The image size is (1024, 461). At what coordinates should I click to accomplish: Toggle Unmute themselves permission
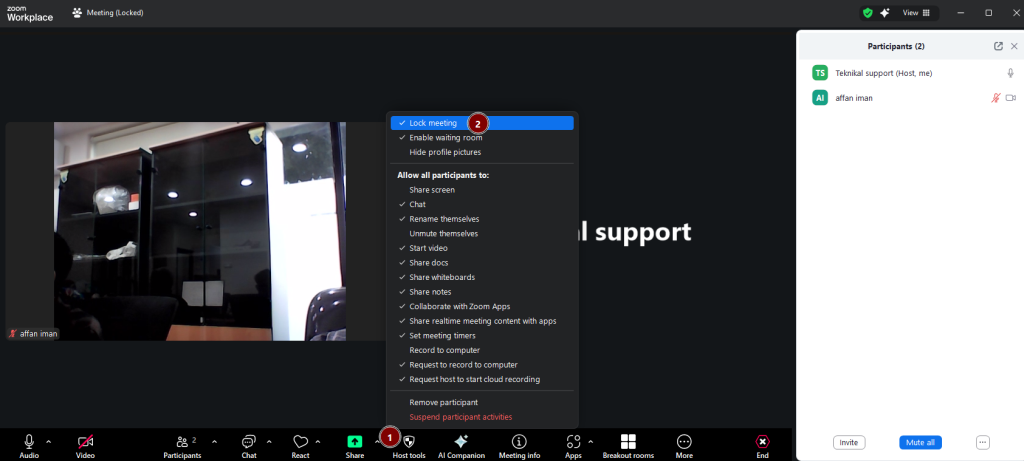pyautogui.click(x=443, y=233)
